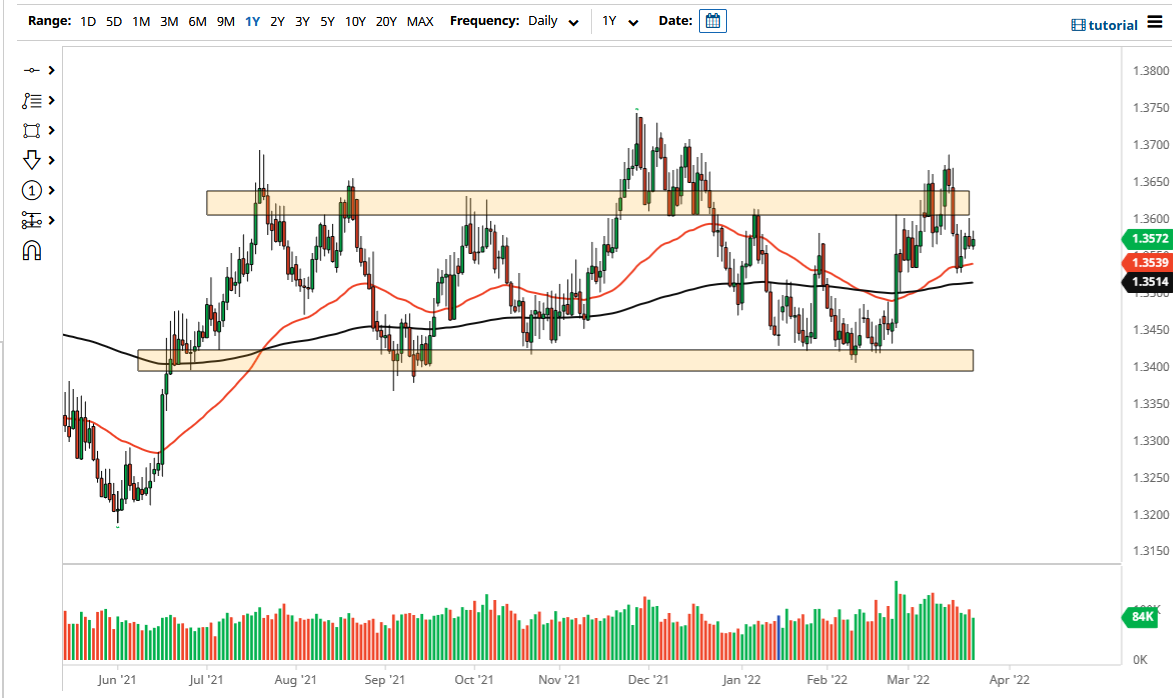1175x698 pixels.
Task: Select the rectangle drawing tool
Action: click(x=29, y=130)
